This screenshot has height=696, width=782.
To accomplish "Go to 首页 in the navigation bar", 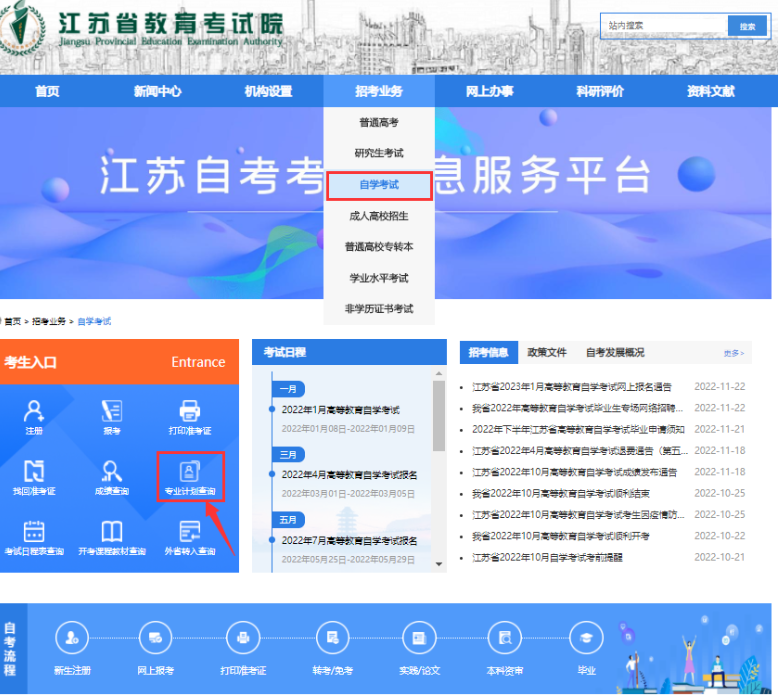I will coord(47,91).
